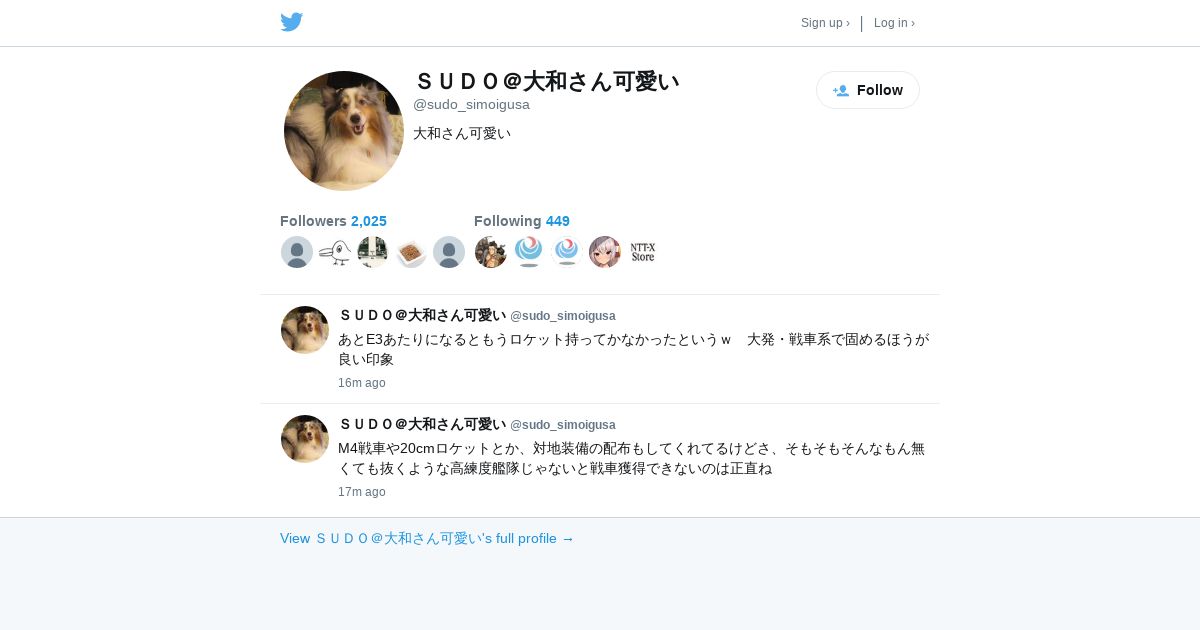Select the anime girl following avatar
Screen dimensions: 1200x630
[605, 252]
